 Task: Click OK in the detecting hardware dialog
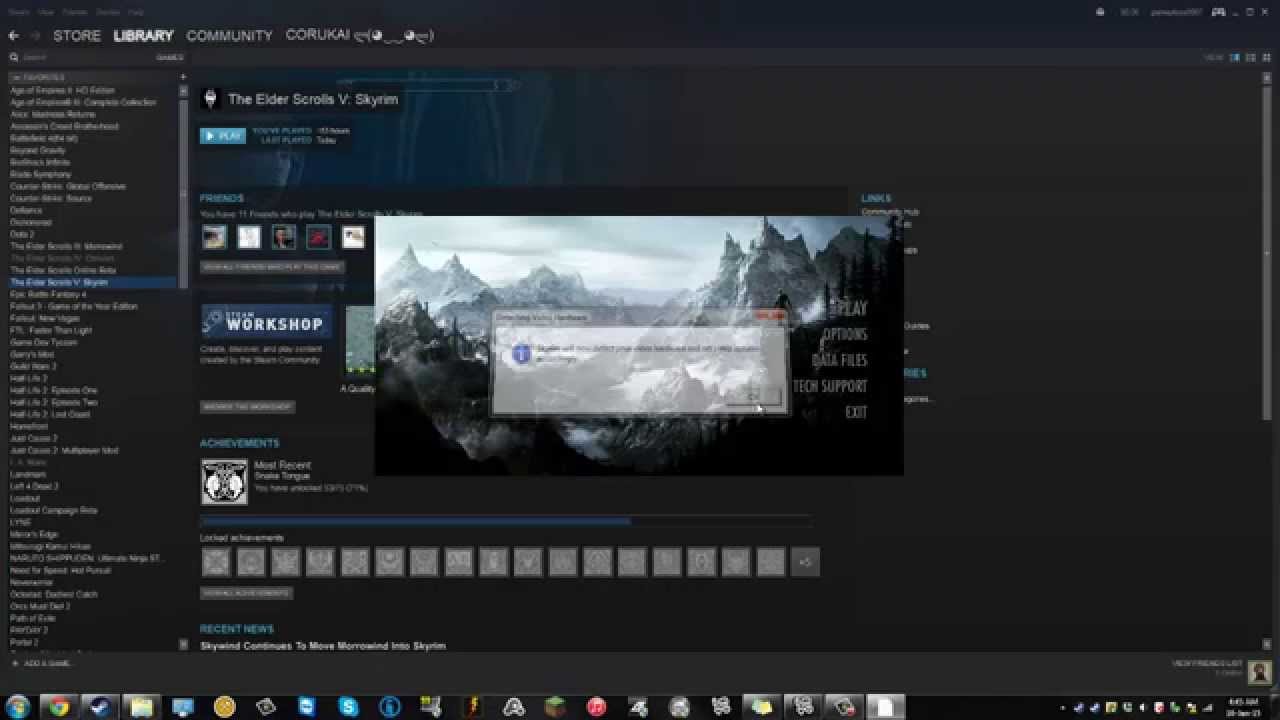(753, 395)
